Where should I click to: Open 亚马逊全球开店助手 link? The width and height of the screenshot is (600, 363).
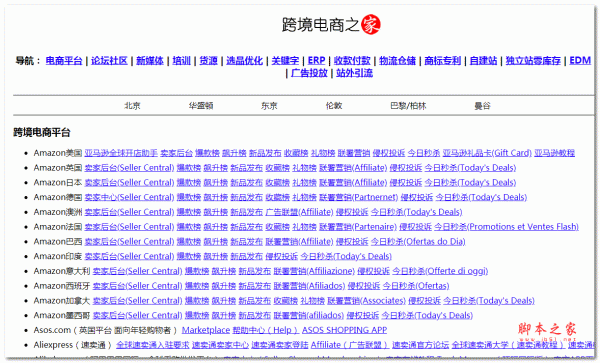121,153
